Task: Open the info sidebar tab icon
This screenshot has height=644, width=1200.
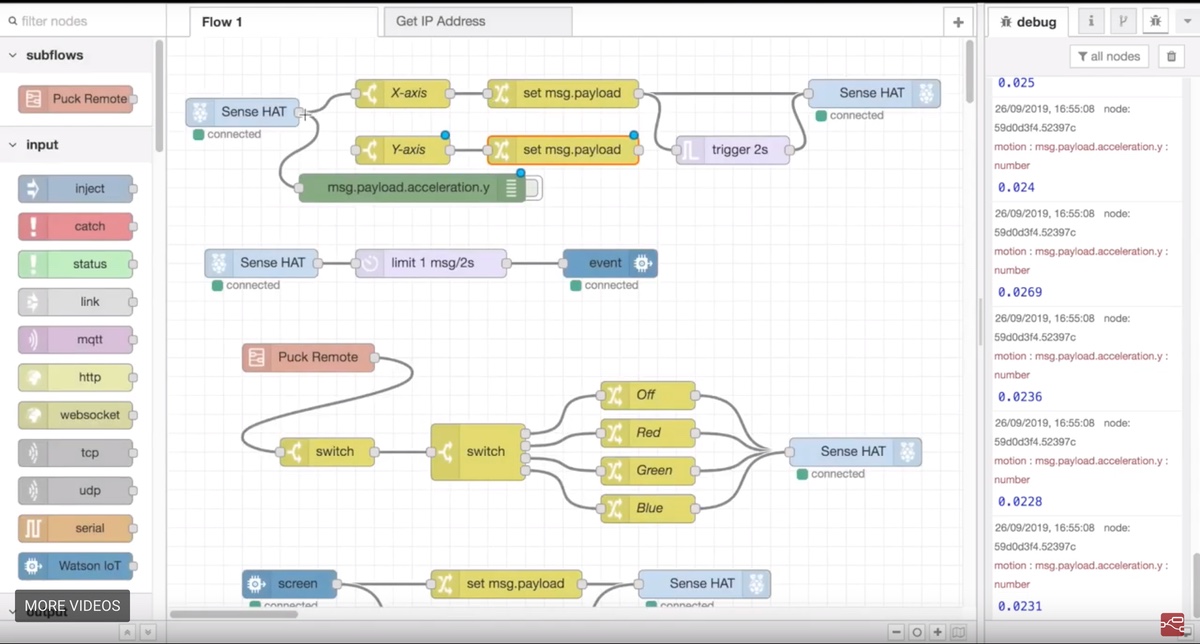Action: (x=1091, y=21)
